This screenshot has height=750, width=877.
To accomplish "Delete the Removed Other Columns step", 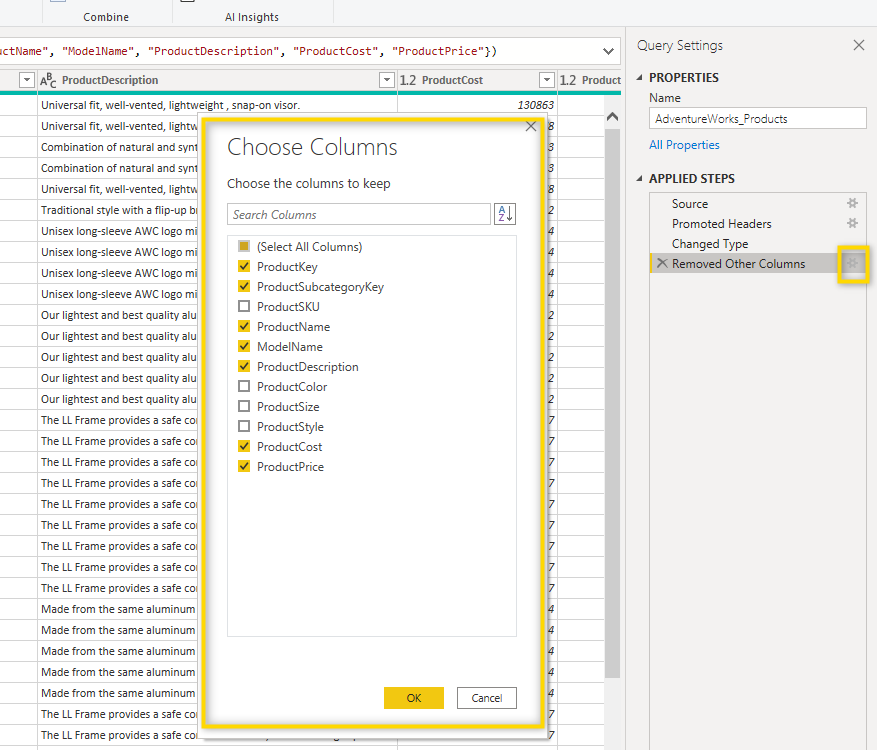I will coord(662,263).
